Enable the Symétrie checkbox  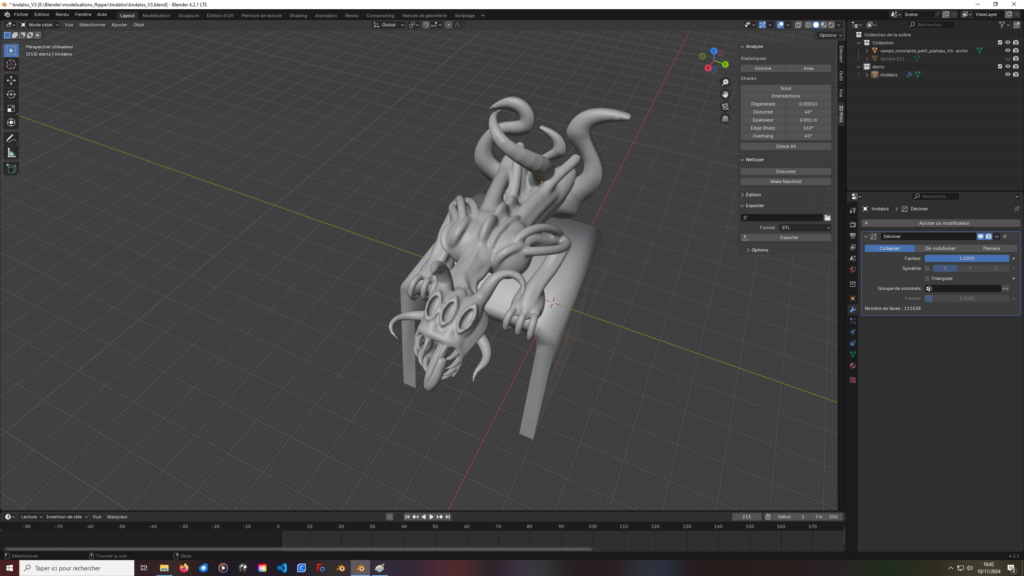click(927, 268)
